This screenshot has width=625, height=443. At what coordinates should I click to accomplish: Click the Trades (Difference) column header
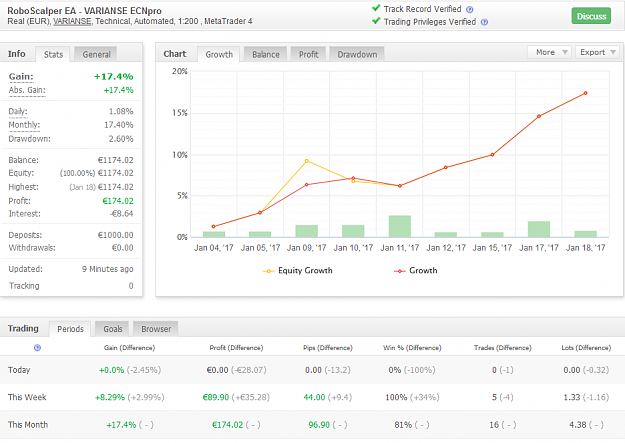pyautogui.click(x=502, y=348)
